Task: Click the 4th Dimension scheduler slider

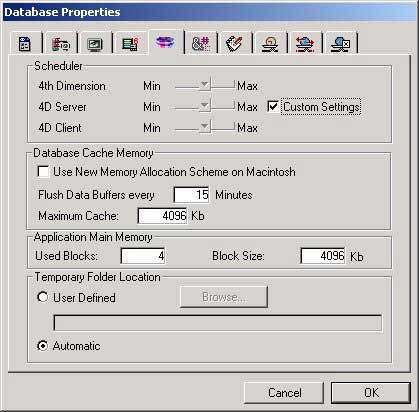Action: pyautogui.click(x=205, y=86)
